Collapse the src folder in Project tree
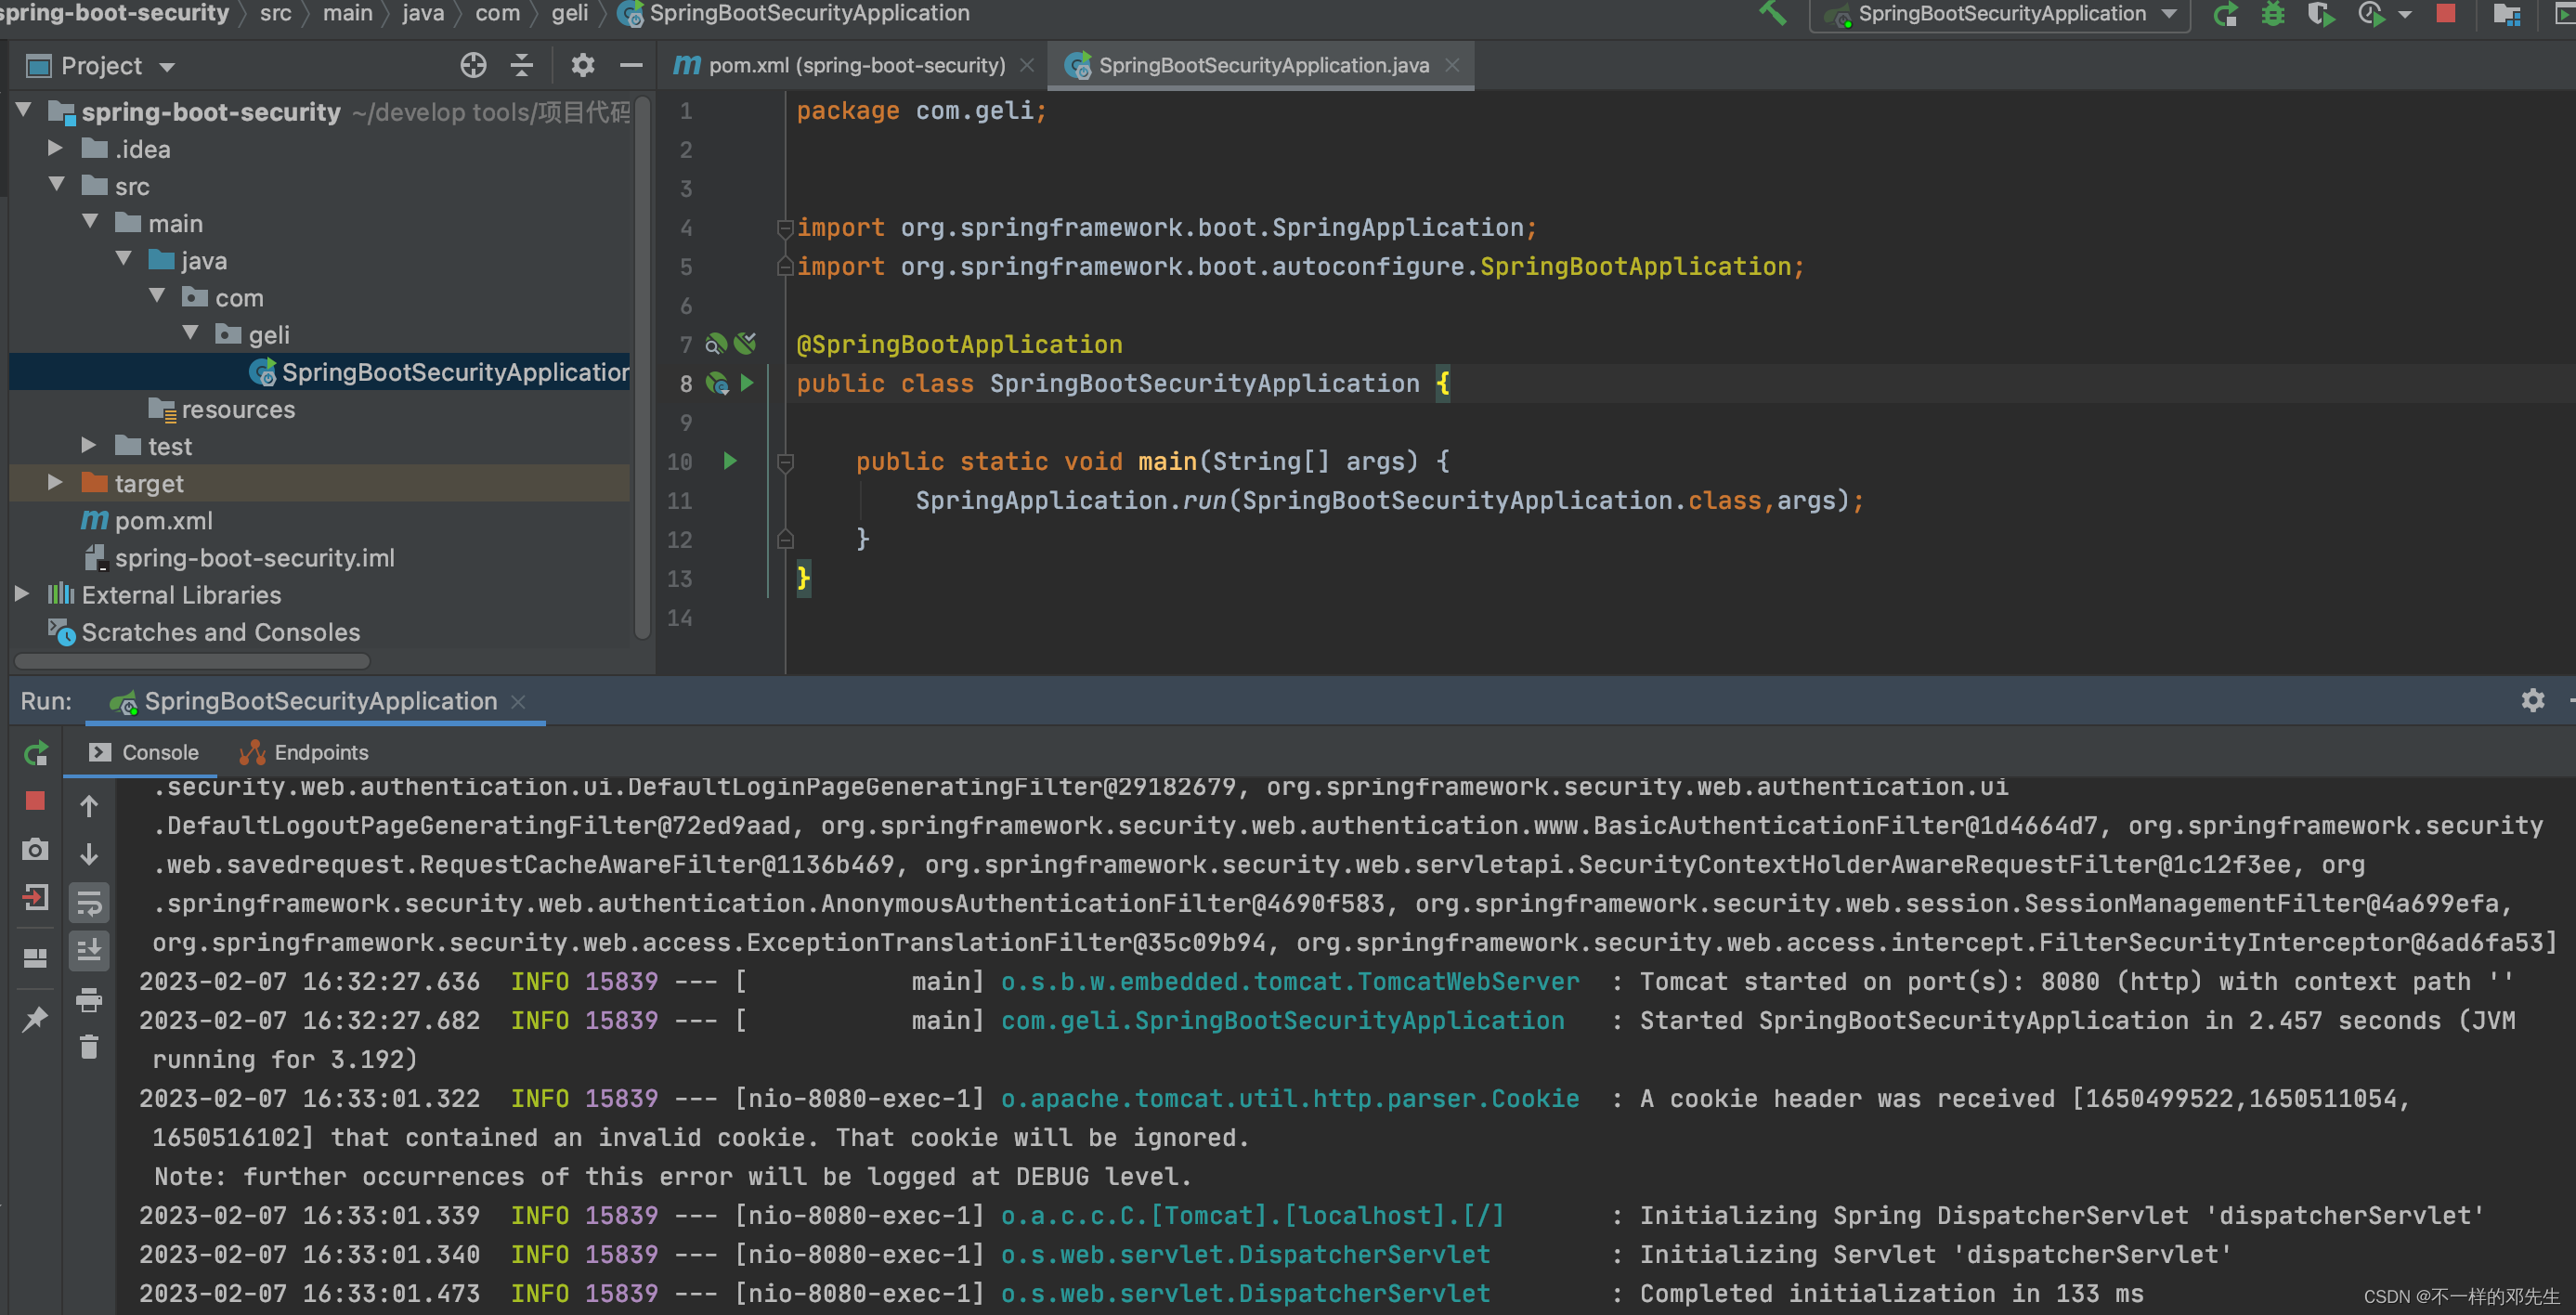 (x=57, y=185)
